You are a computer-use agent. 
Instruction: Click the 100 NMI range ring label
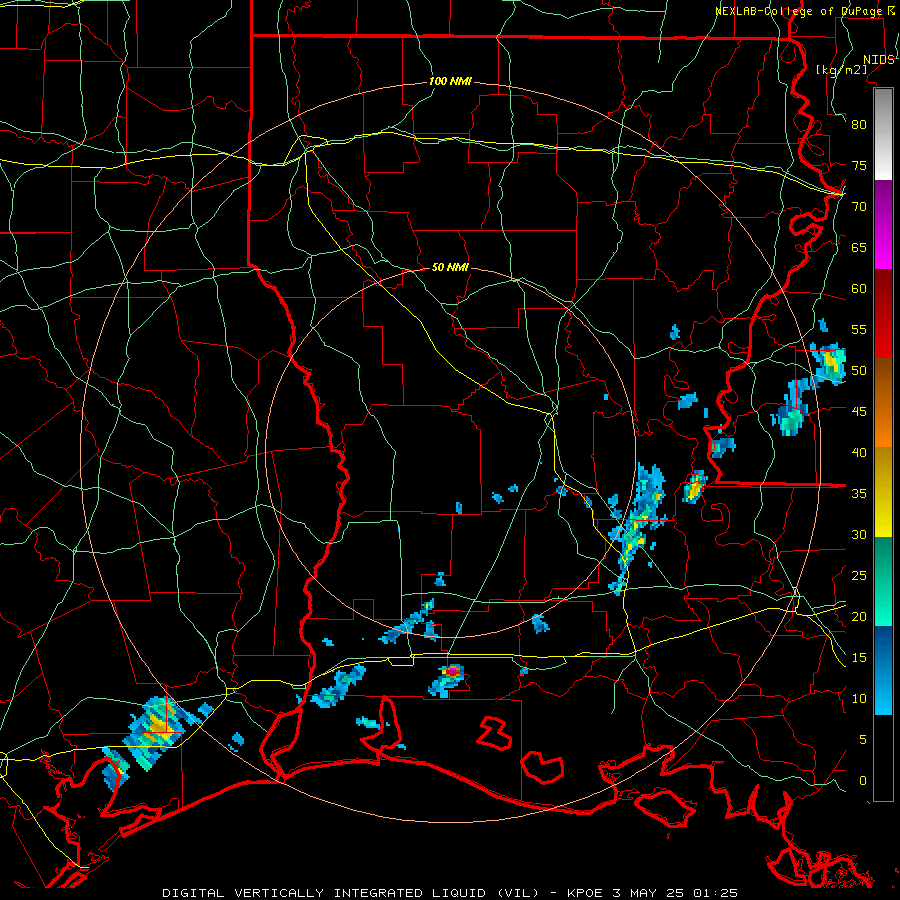coord(450,82)
